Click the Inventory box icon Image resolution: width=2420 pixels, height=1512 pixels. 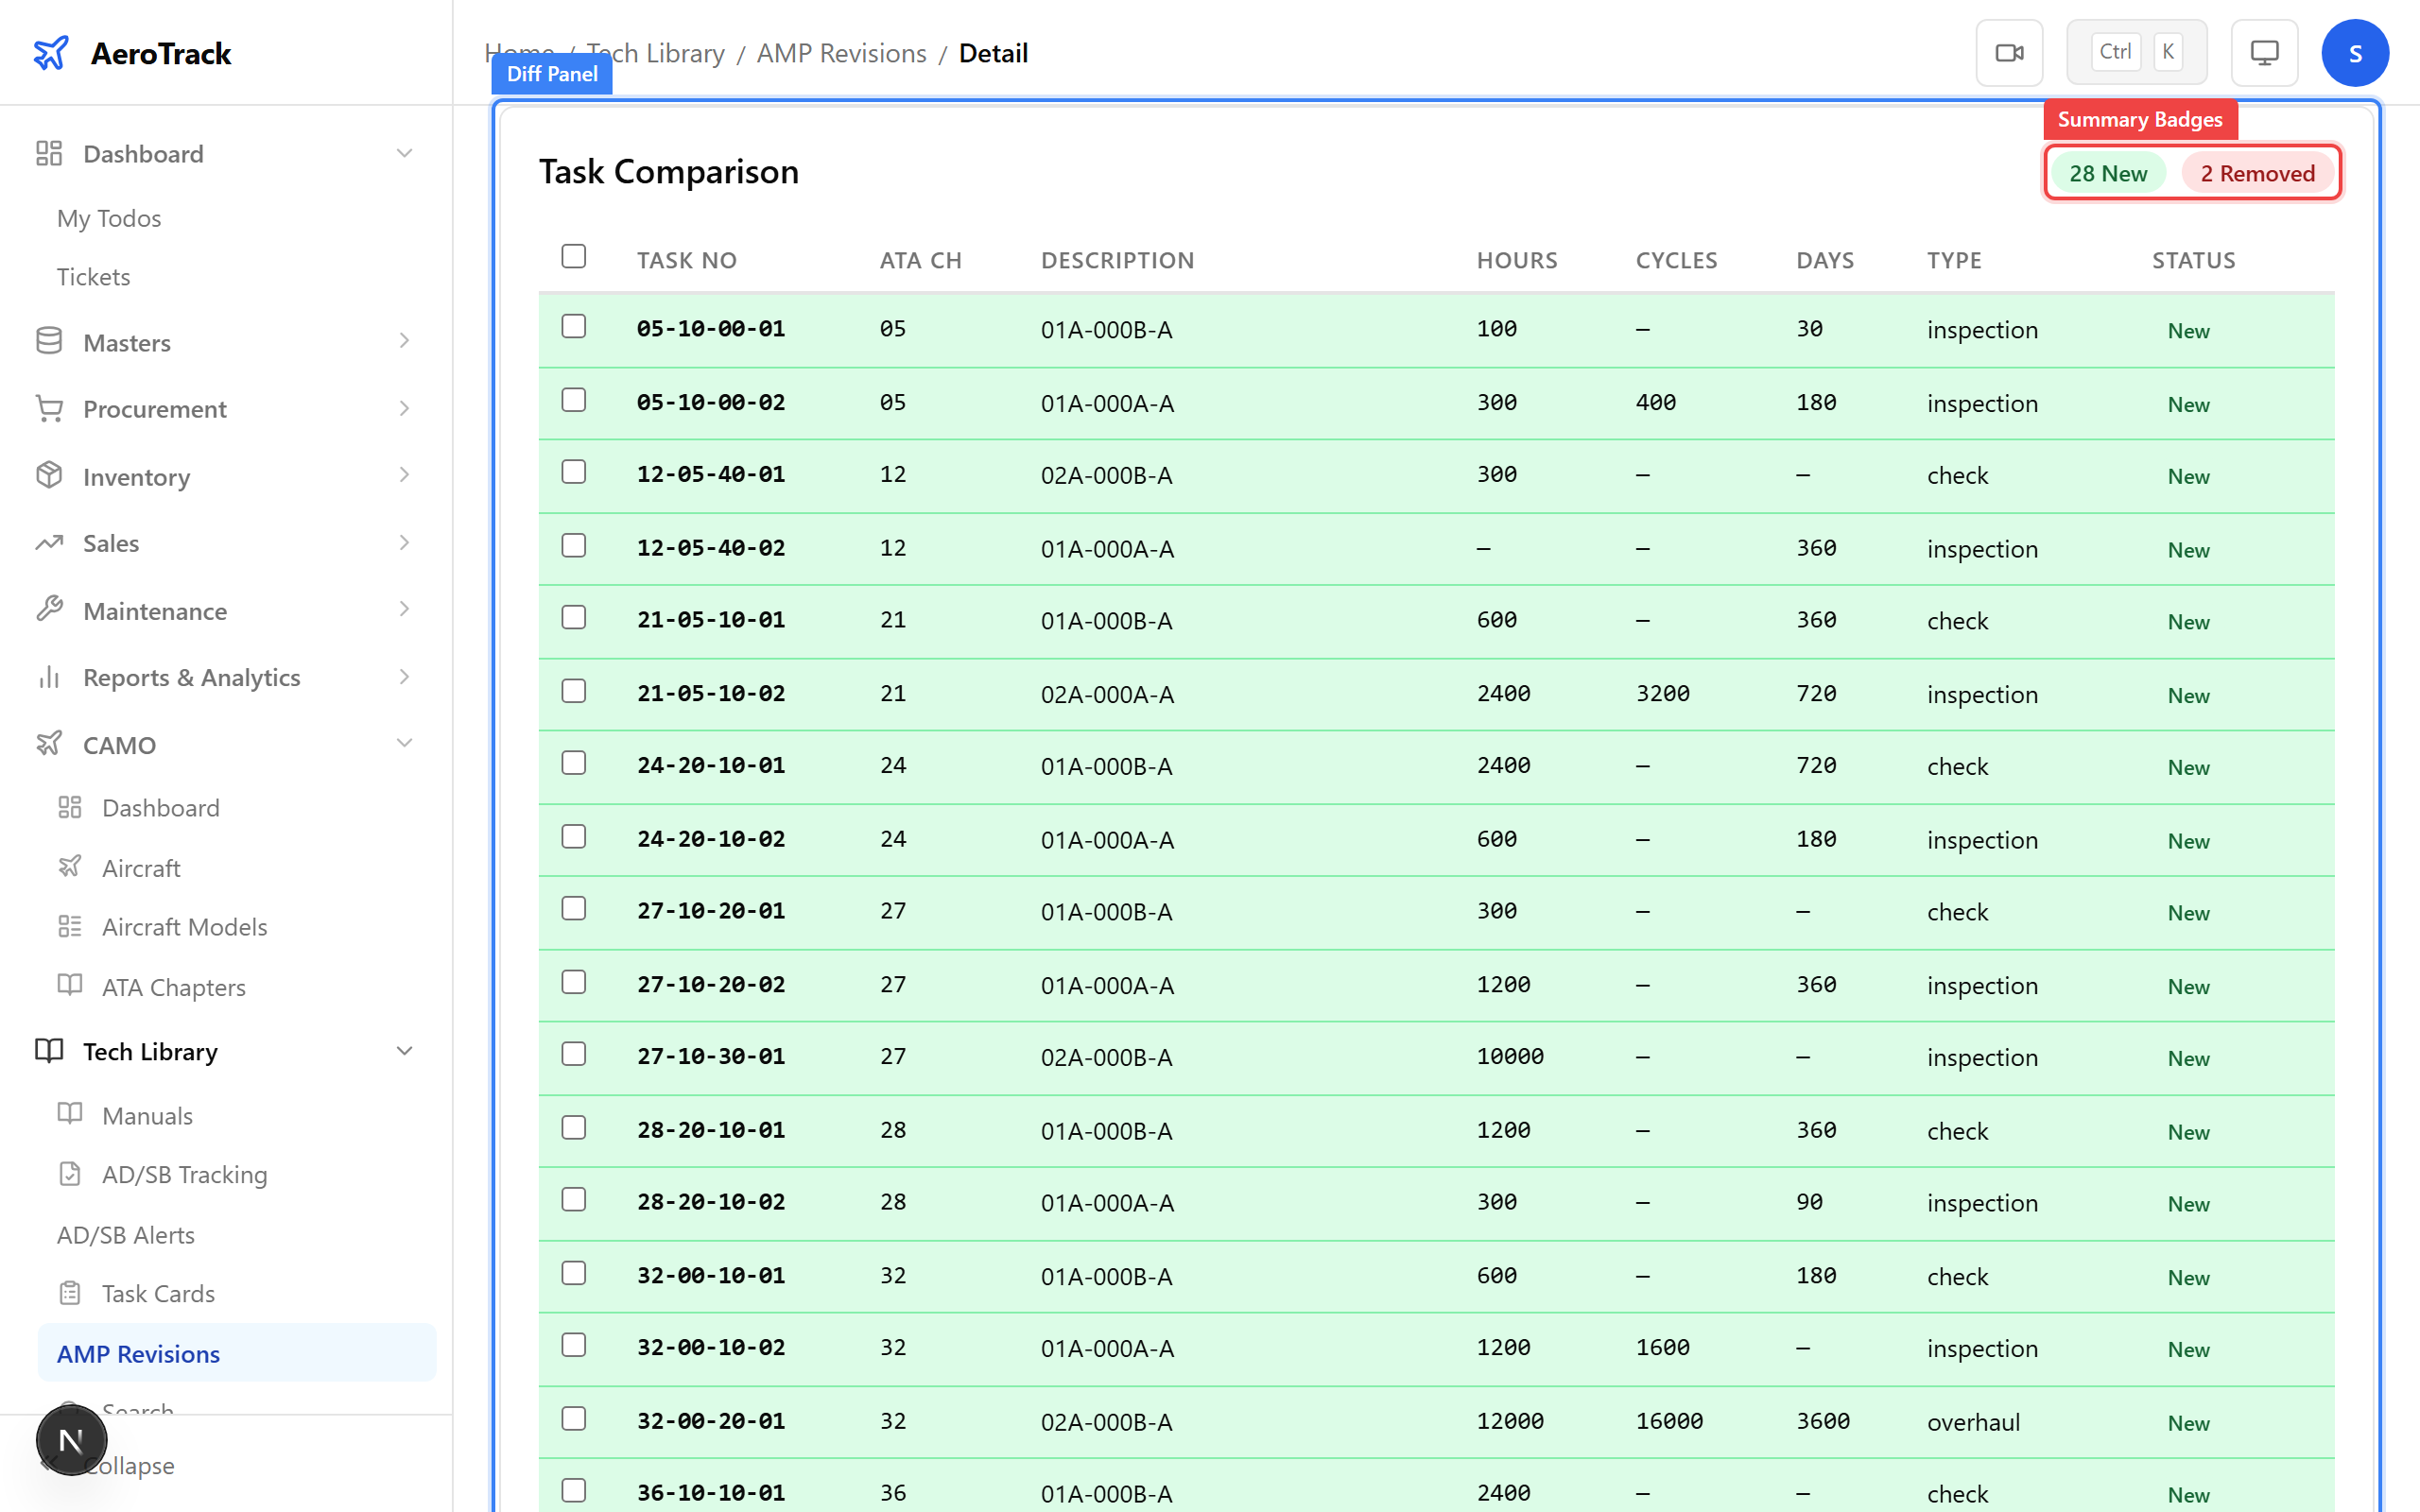[x=49, y=476]
